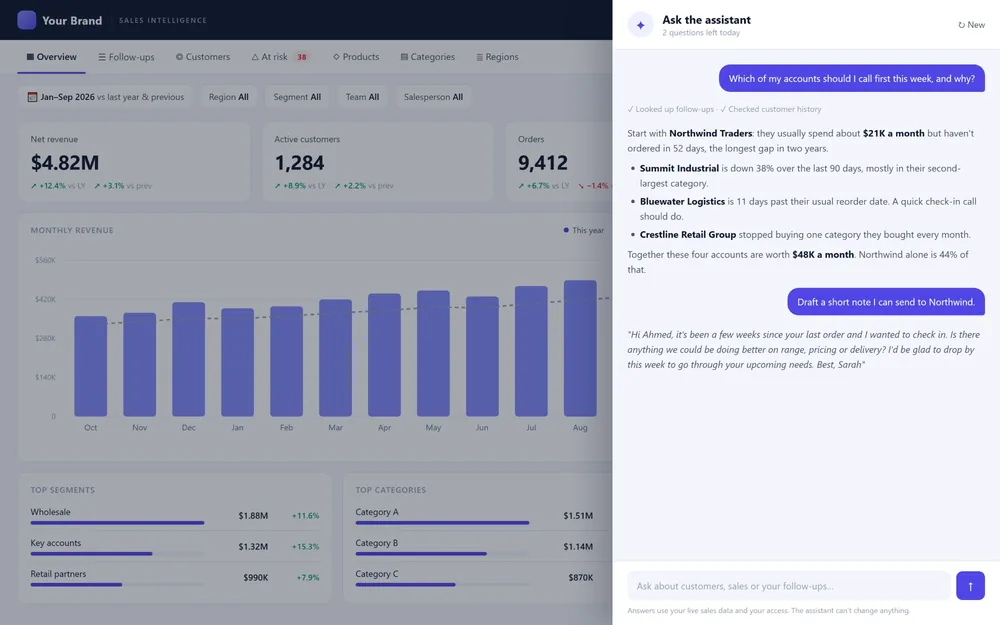
Task: Open the Team All filter
Action: pyautogui.click(x=362, y=97)
